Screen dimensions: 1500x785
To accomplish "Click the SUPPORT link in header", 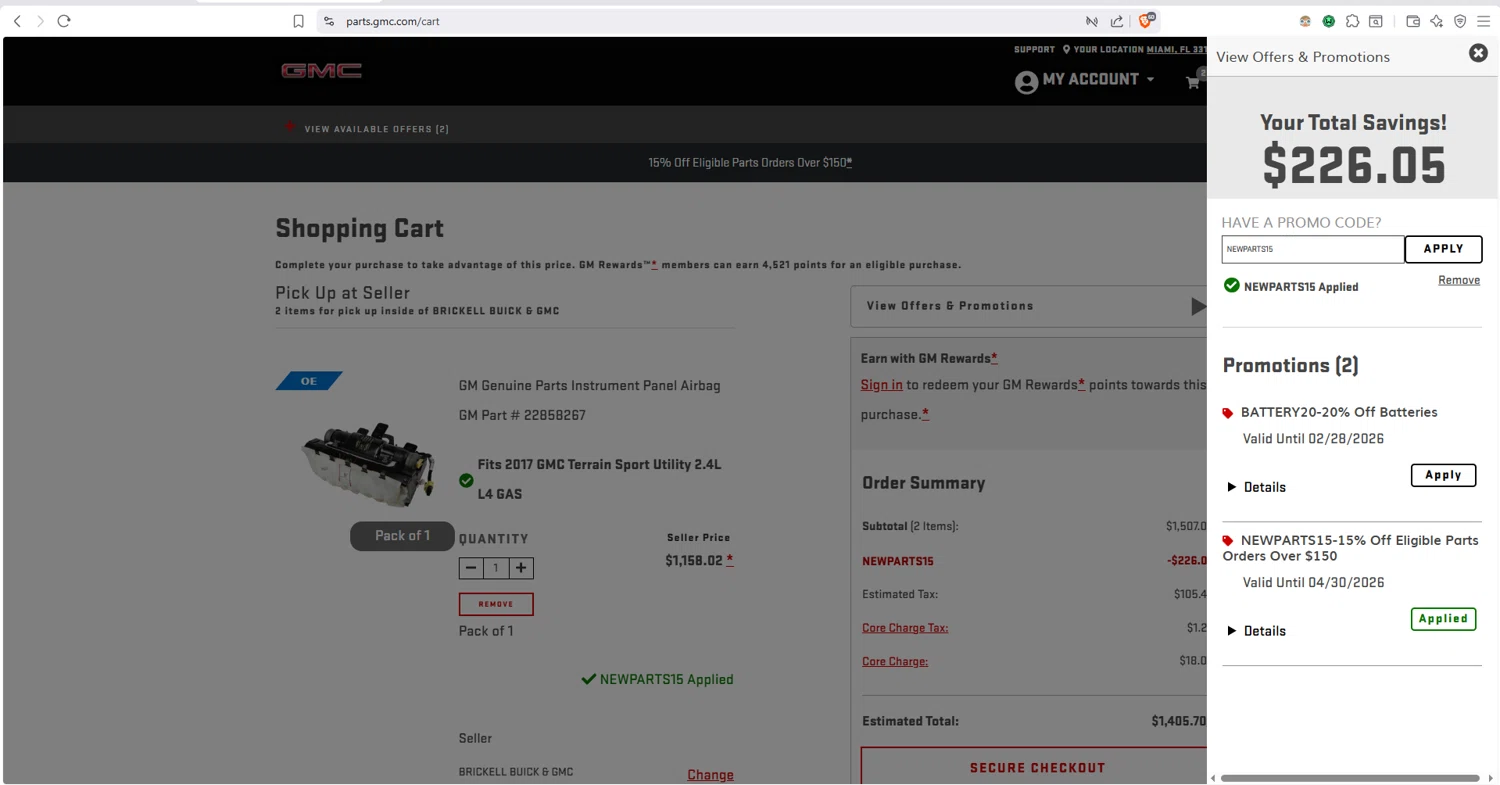I will (1034, 49).
